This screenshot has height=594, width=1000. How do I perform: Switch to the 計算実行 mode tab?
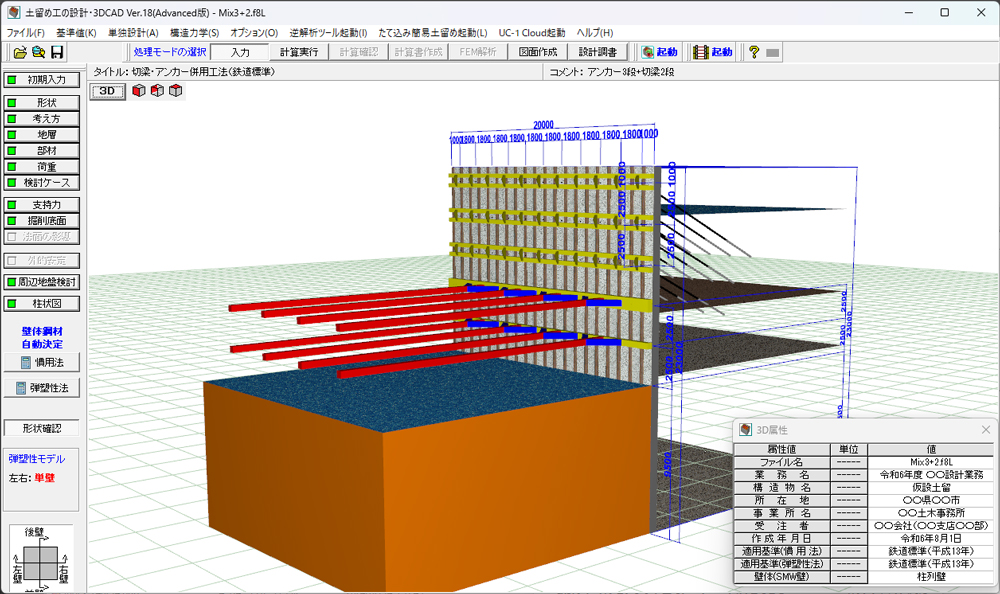298,52
